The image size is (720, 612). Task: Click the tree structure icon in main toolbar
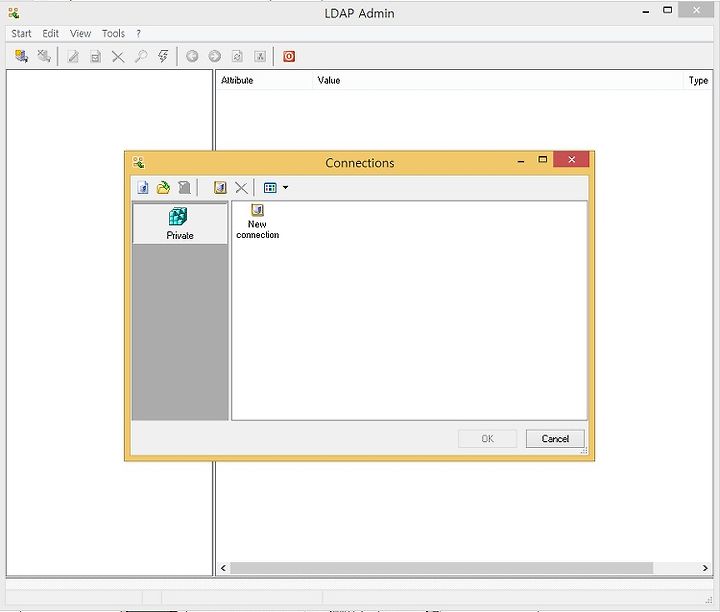260,56
